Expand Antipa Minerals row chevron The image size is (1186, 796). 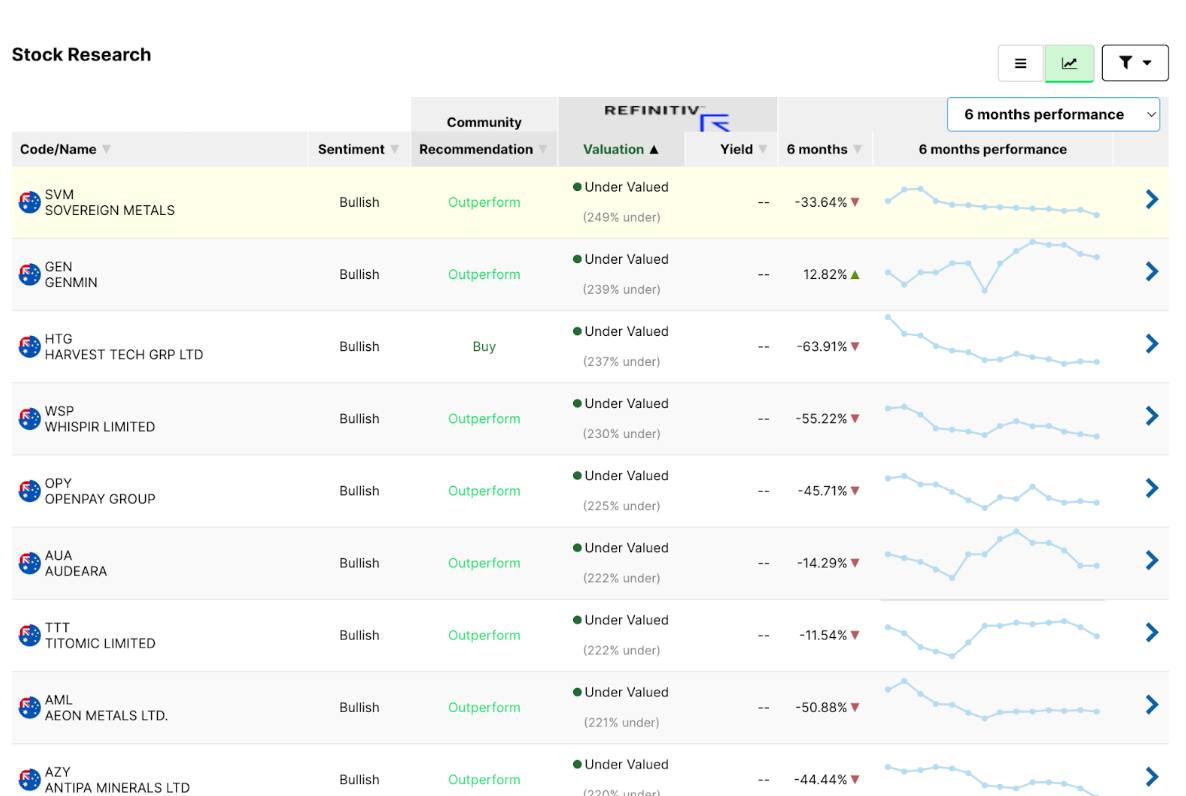pyautogui.click(x=1152, y=777)
